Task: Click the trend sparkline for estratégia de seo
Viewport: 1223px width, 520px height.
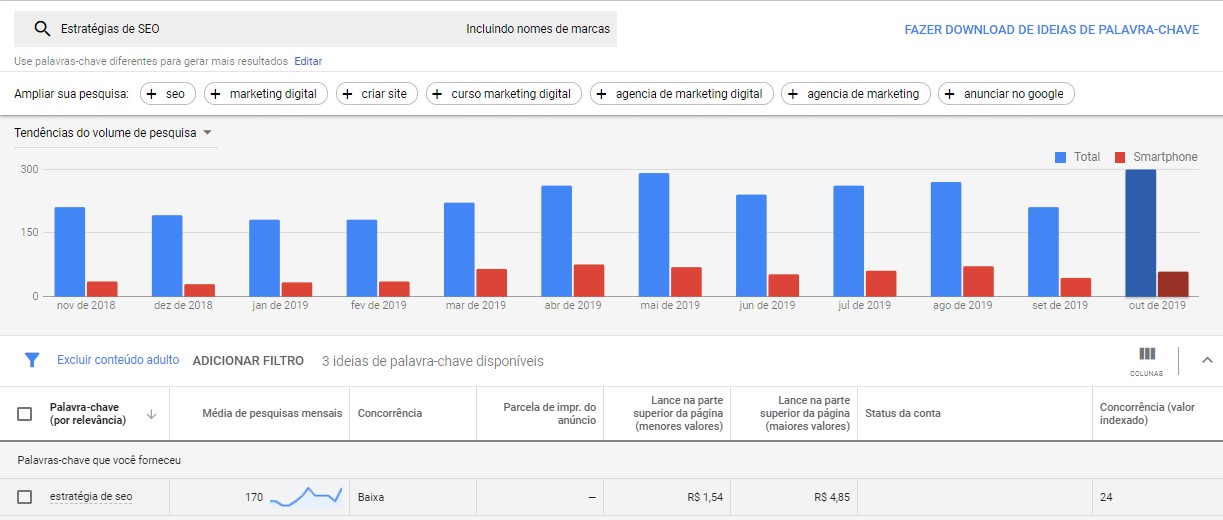Action: point(307,496)
